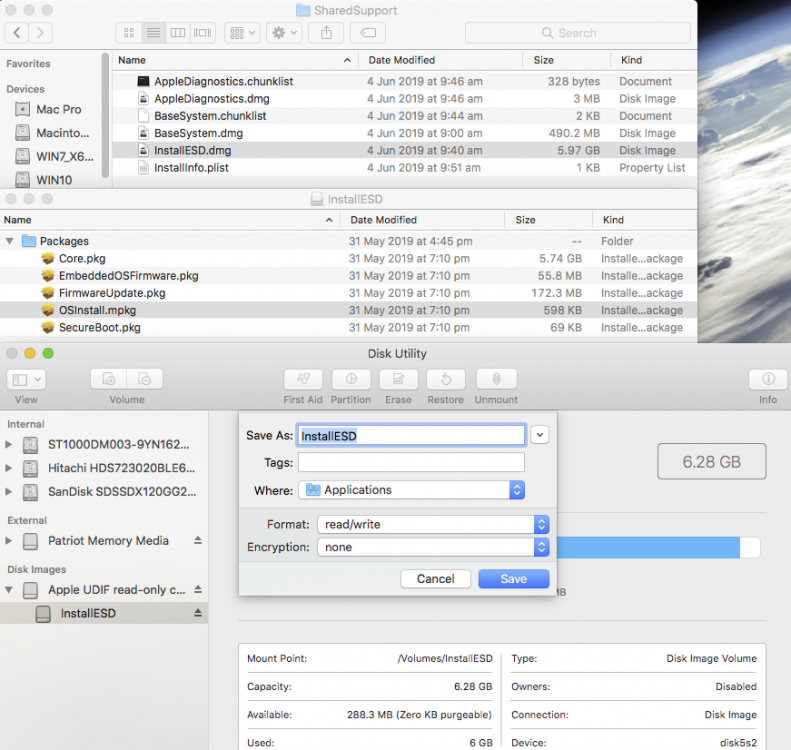Expand the save dialog with chevron

click(x=539, y=435)
